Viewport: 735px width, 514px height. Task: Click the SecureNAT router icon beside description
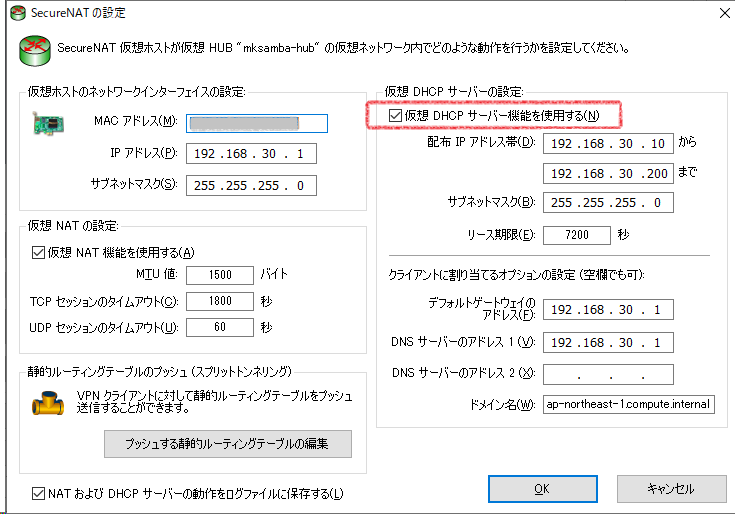click(x=35, y=50)
